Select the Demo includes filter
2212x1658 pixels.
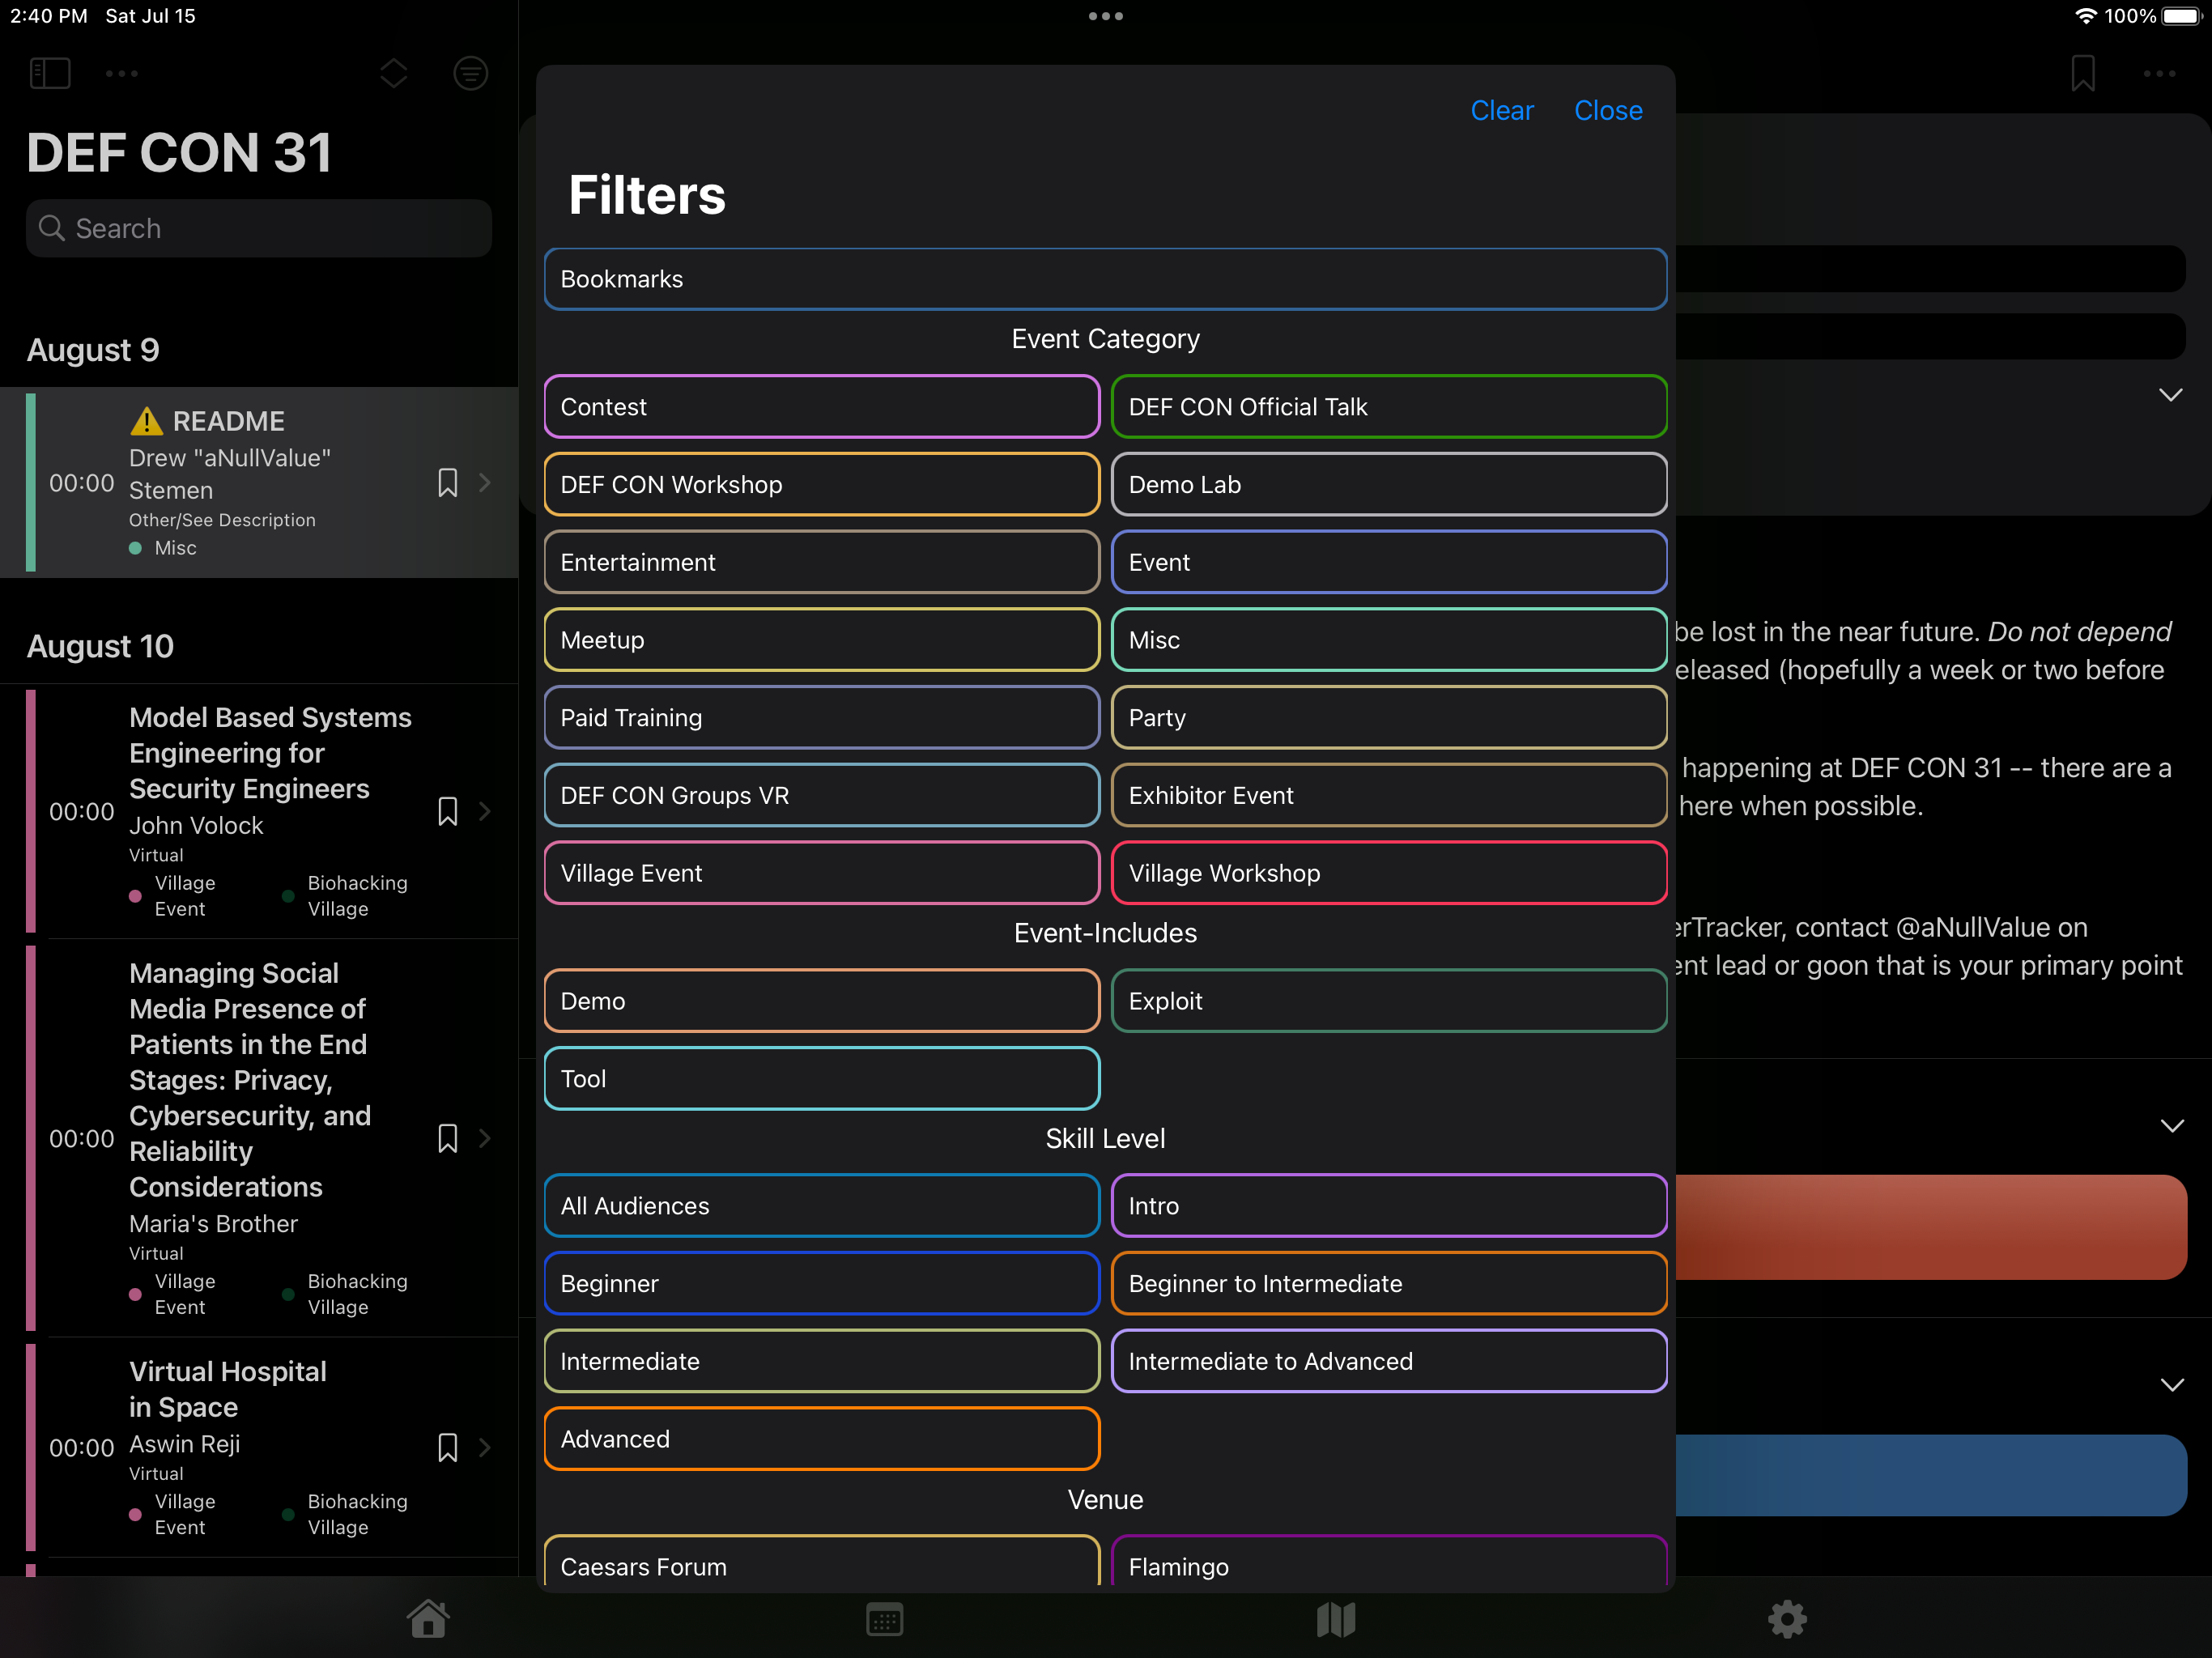[822, 1001]
